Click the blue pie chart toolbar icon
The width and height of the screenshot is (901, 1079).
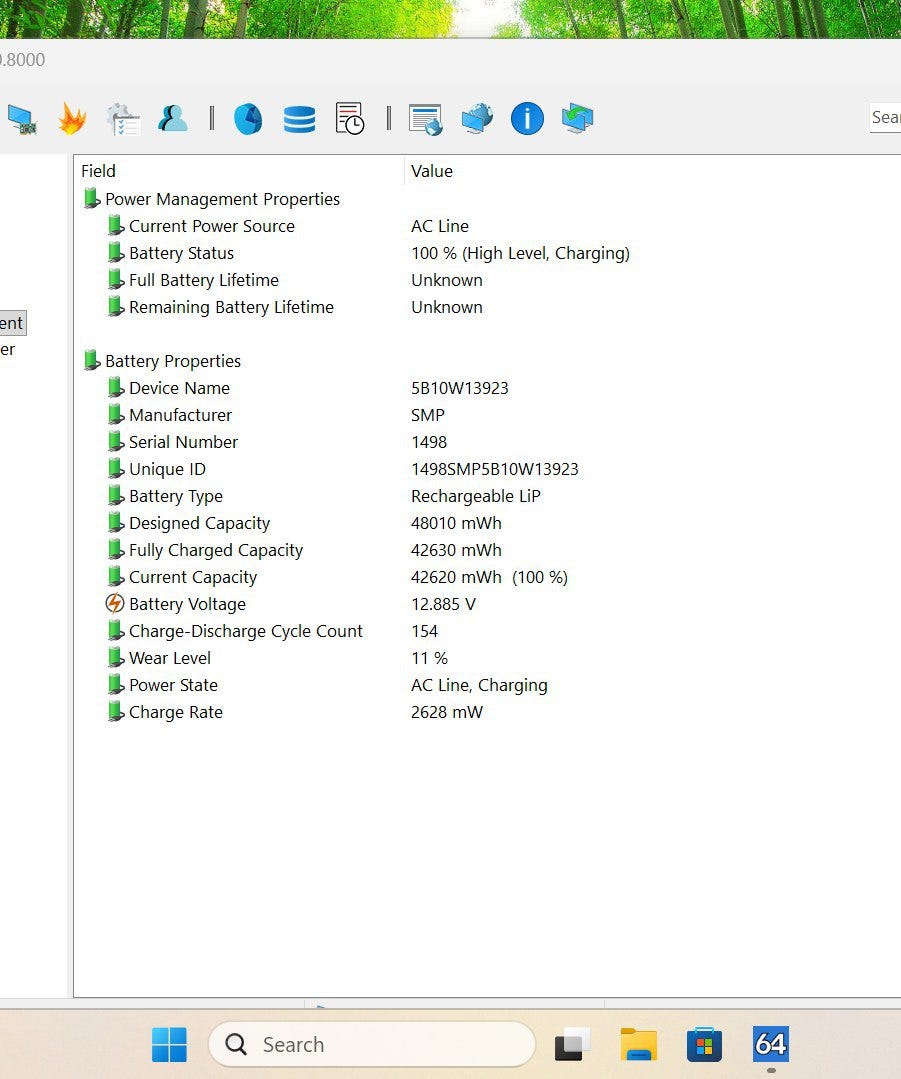248,119
